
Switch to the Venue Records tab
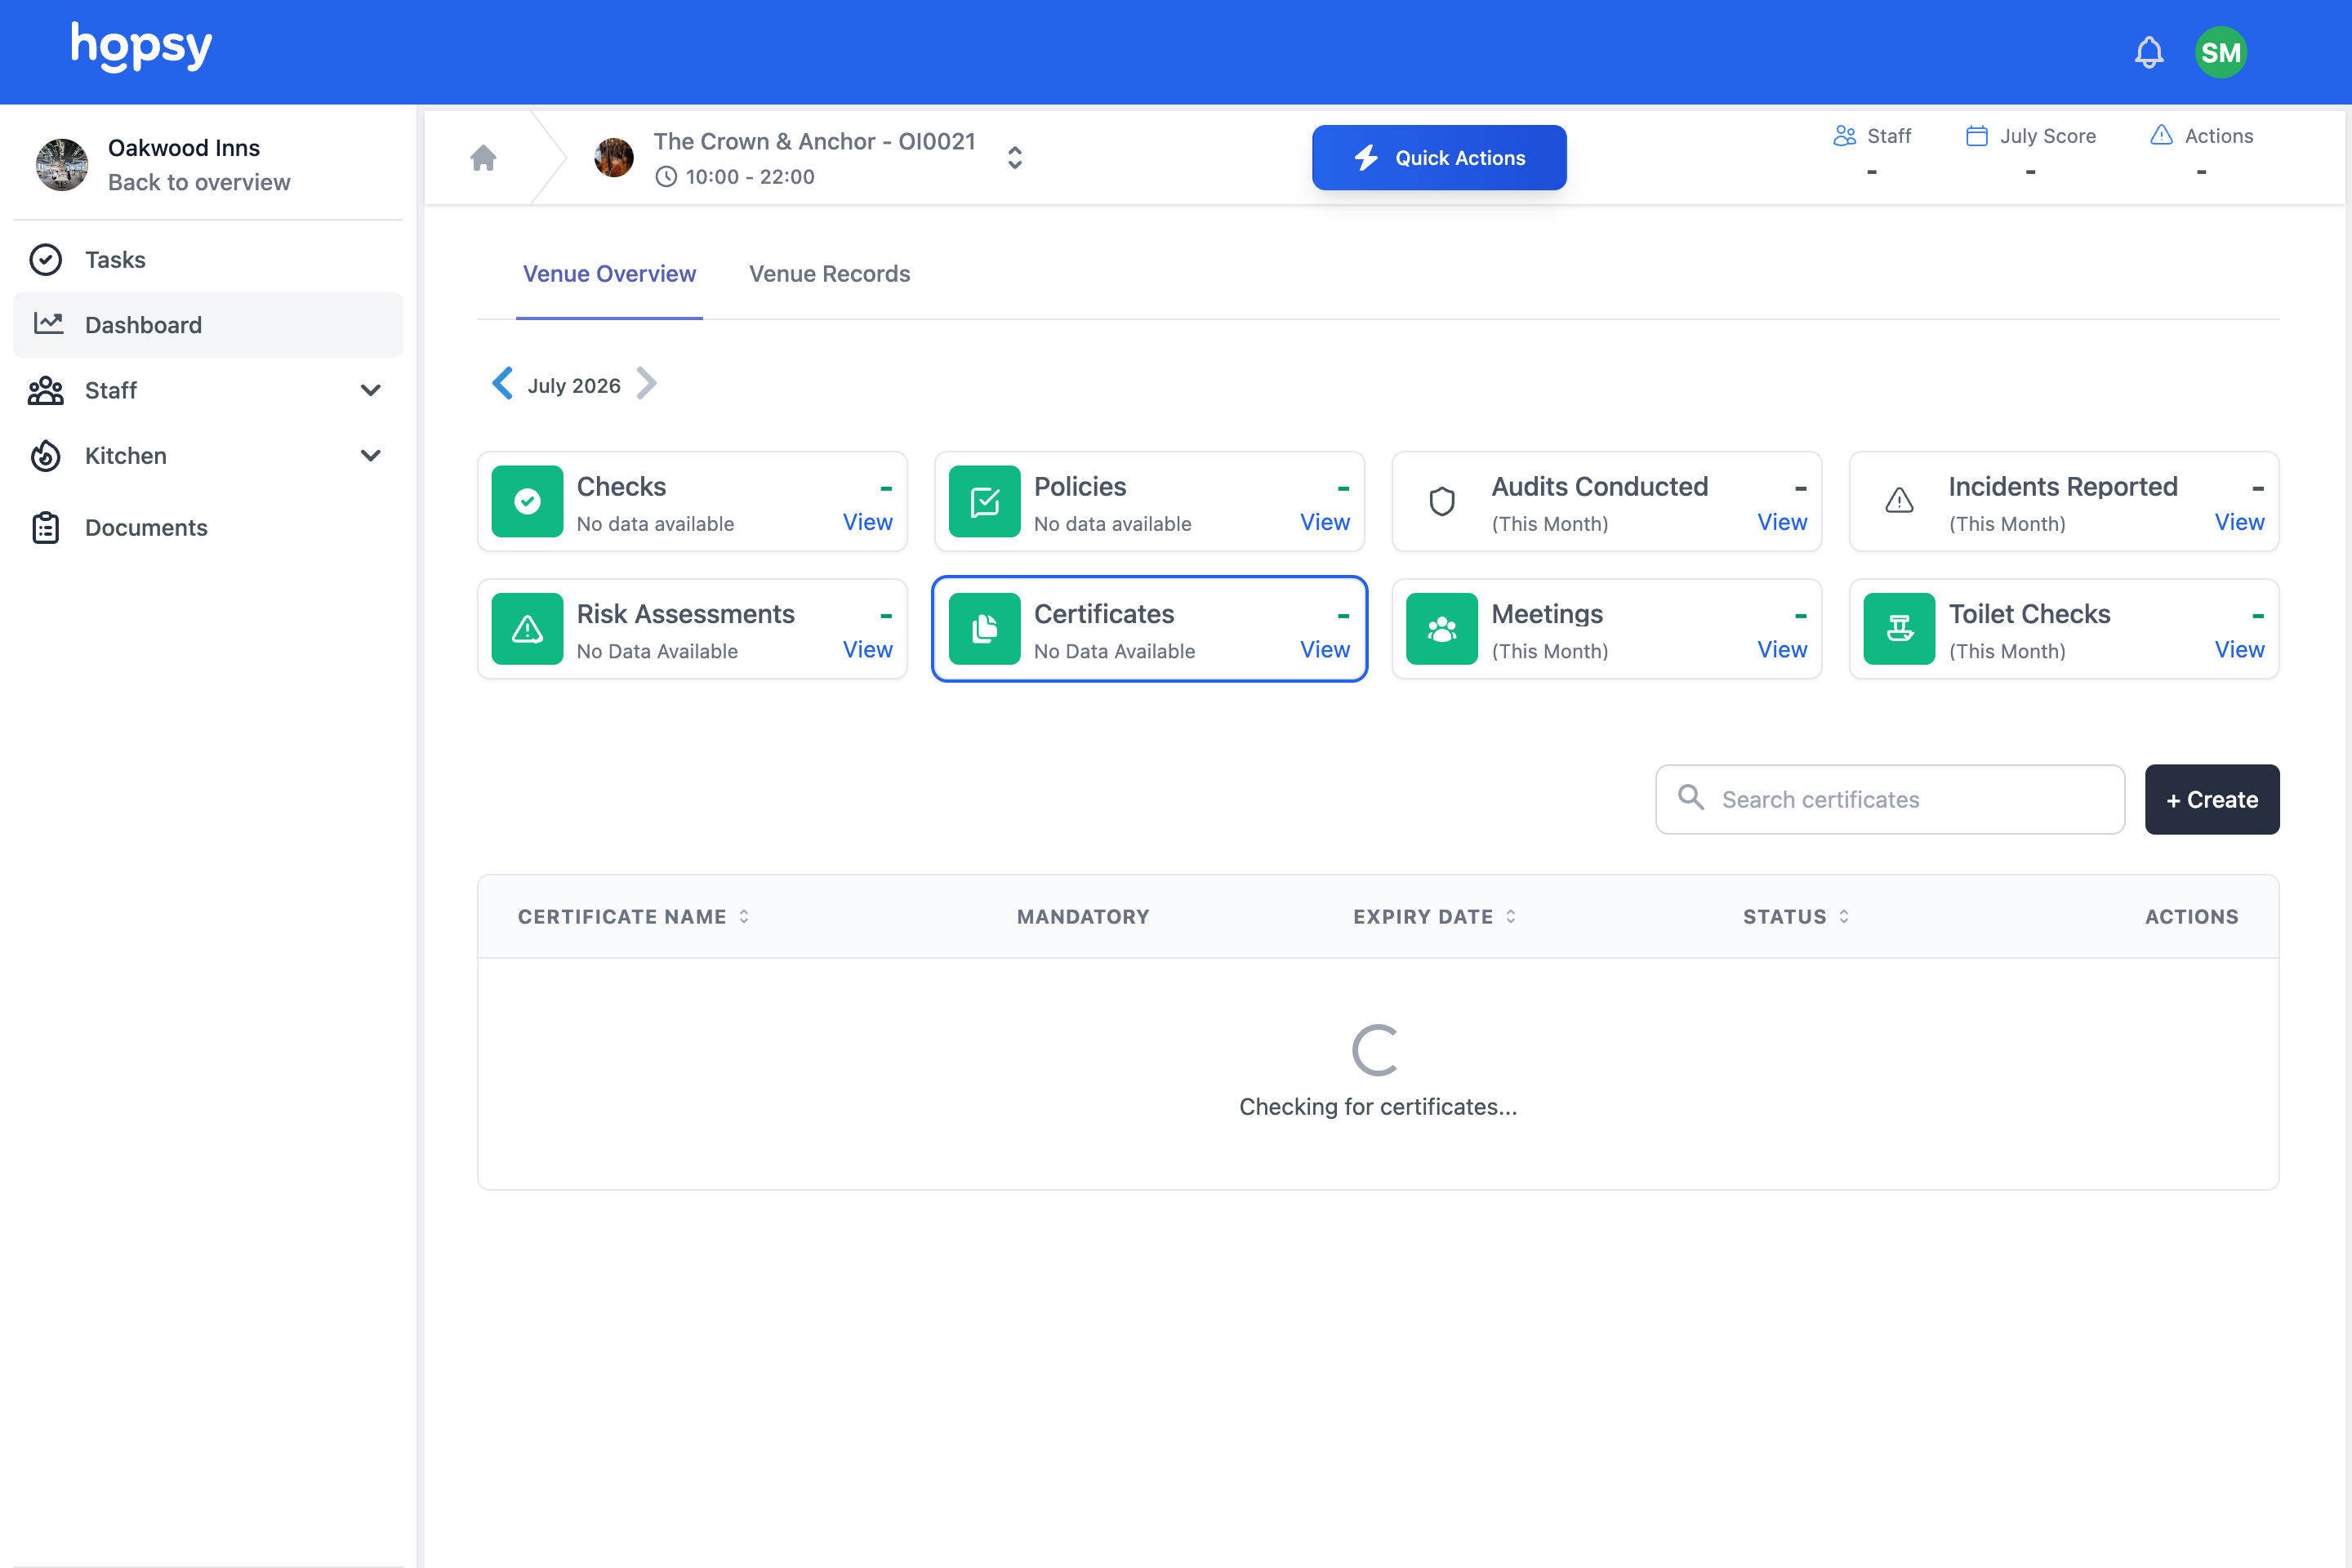click(829, 274)
